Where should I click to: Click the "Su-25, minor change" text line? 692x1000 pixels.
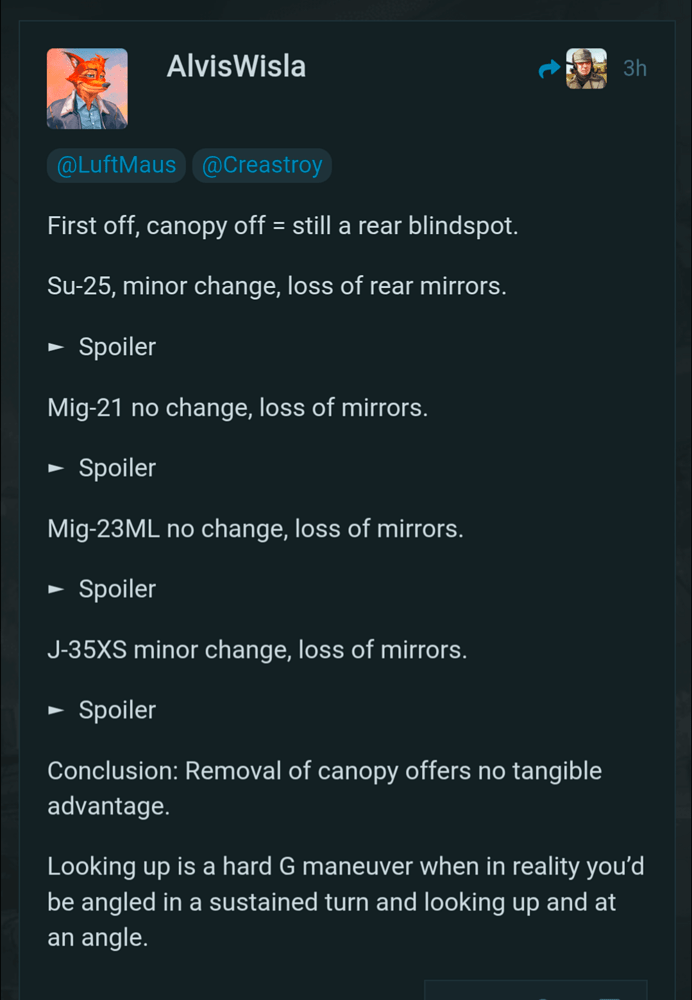[x=277, y=287]
